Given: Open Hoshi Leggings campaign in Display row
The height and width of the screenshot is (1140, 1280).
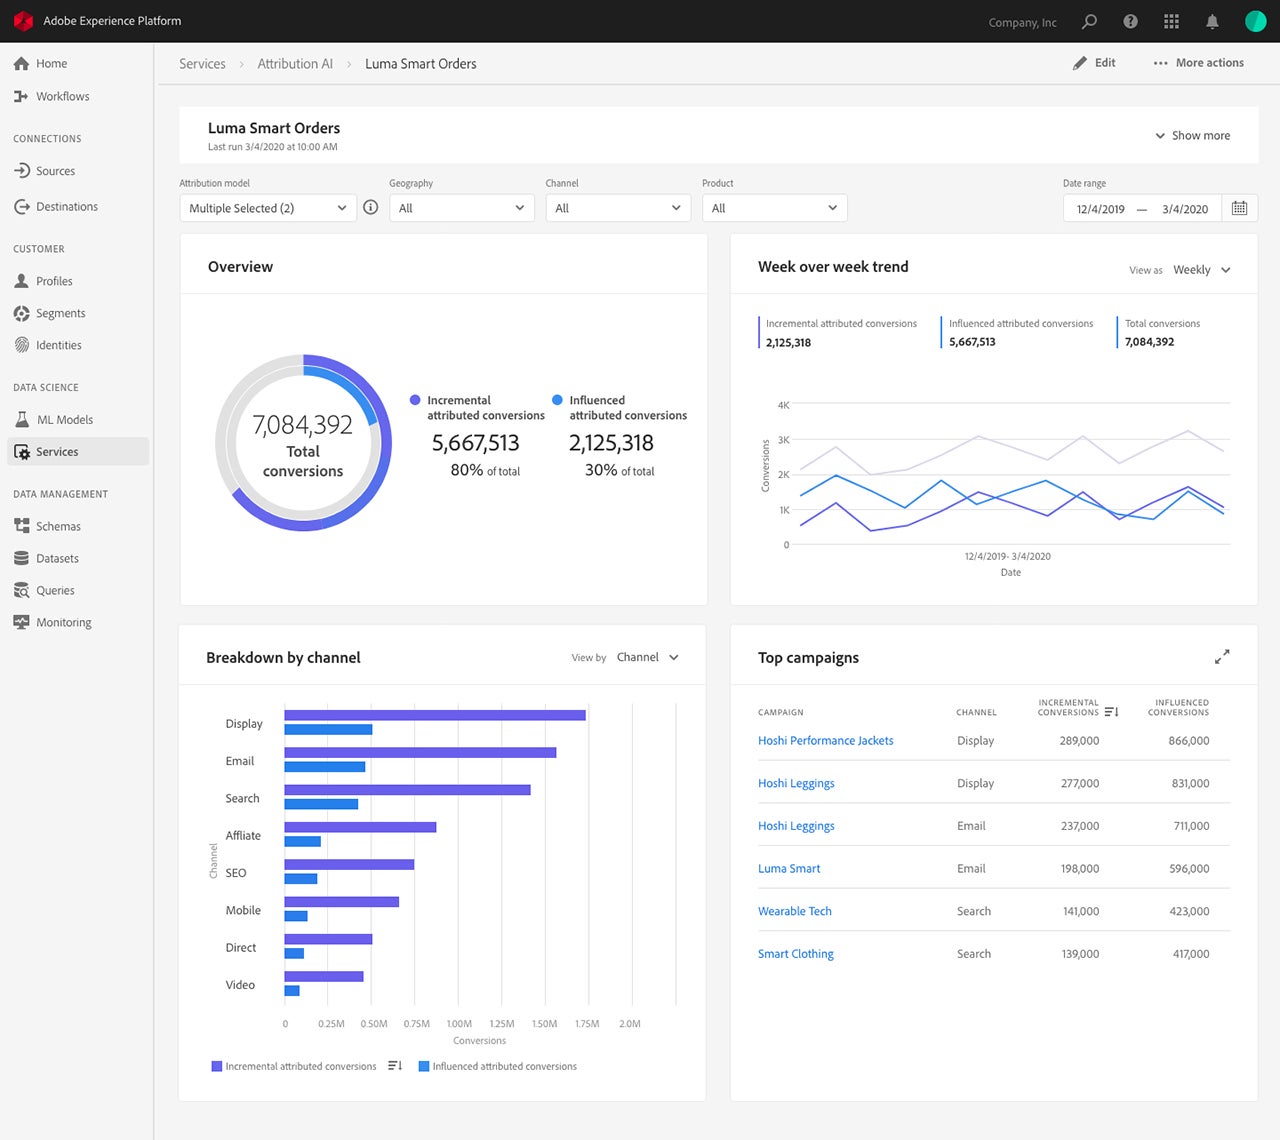Looking at the screenshot, I should point(796,783).
